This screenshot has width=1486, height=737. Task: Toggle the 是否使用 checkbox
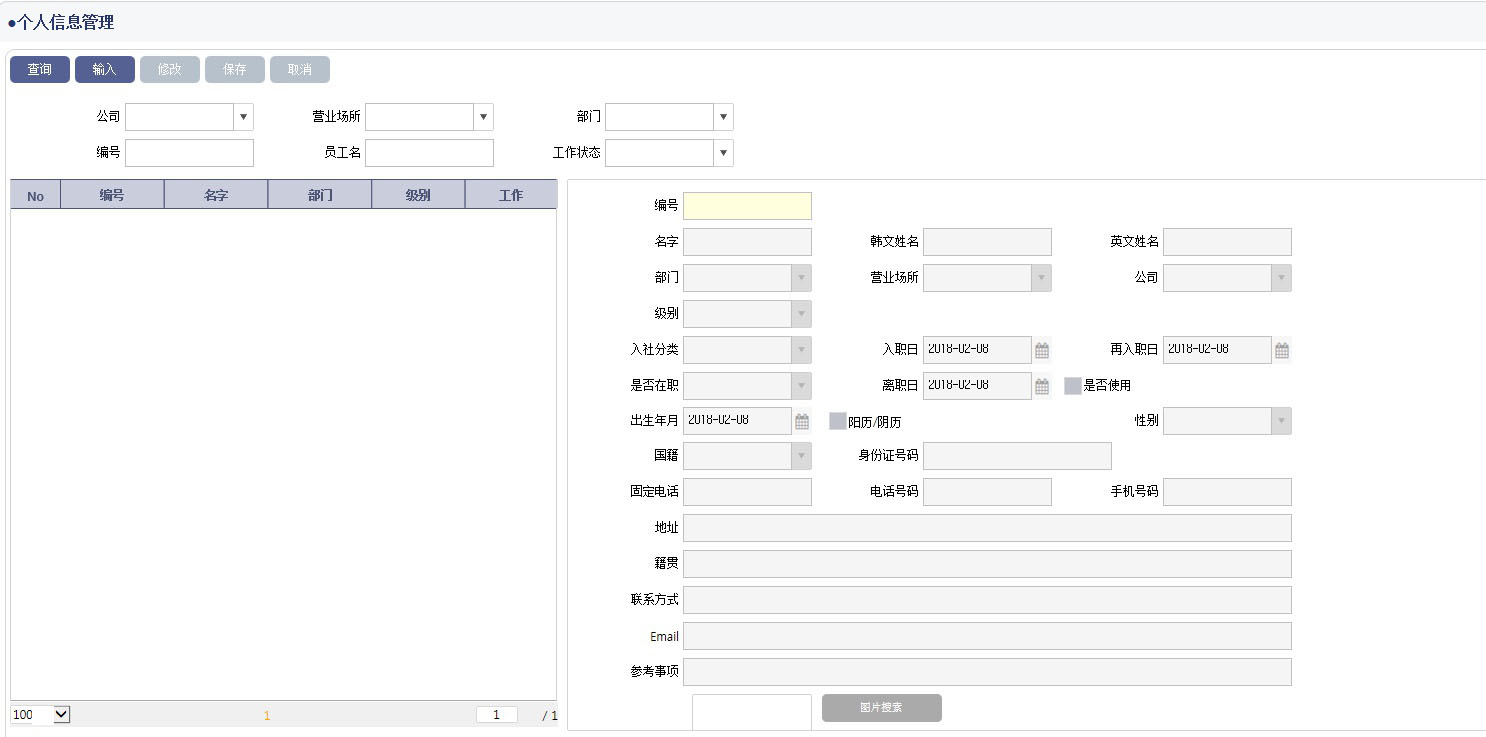(1072, 385)
